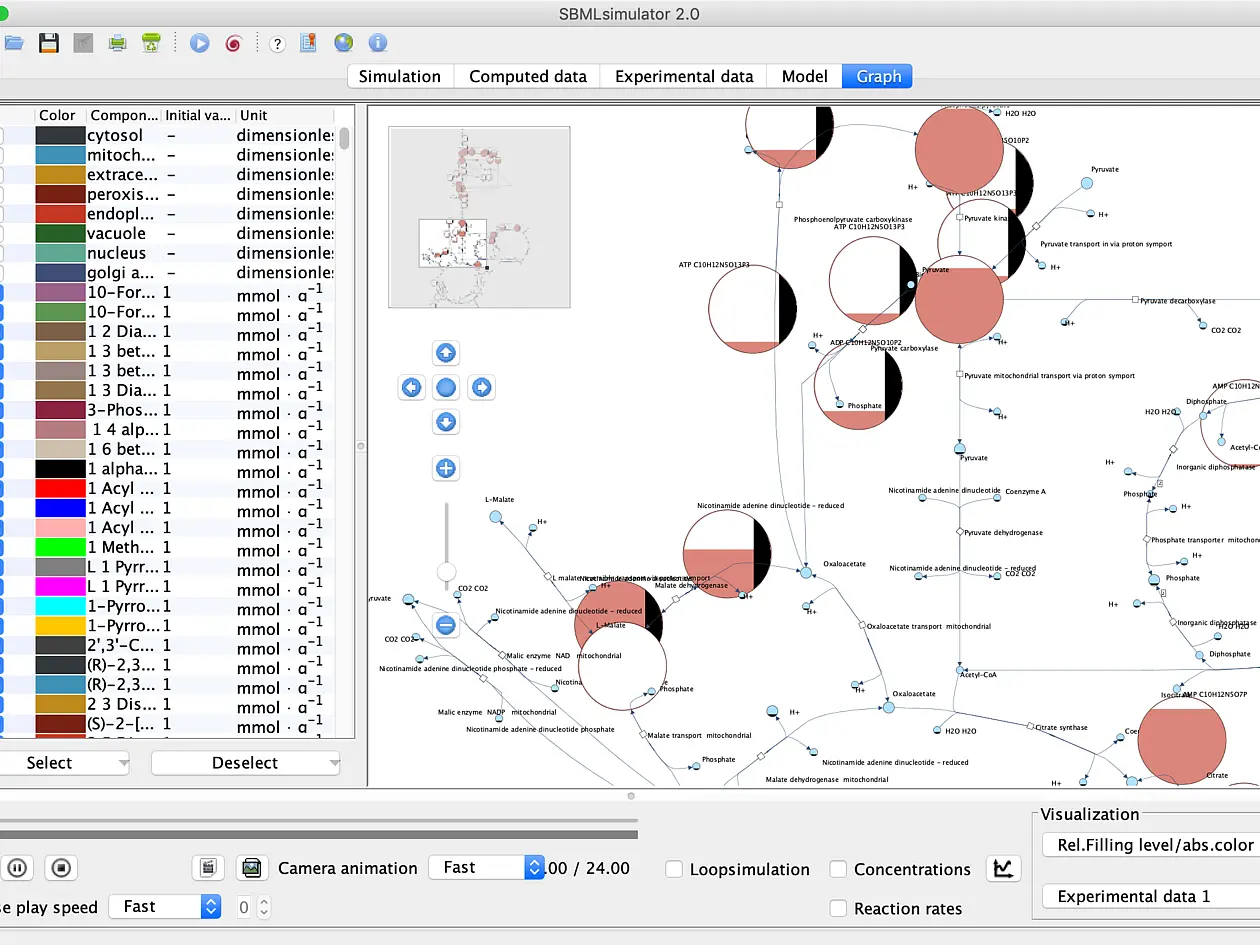Enable the Concentrations checkbox

pyautogui.click(x=838, y=869)
